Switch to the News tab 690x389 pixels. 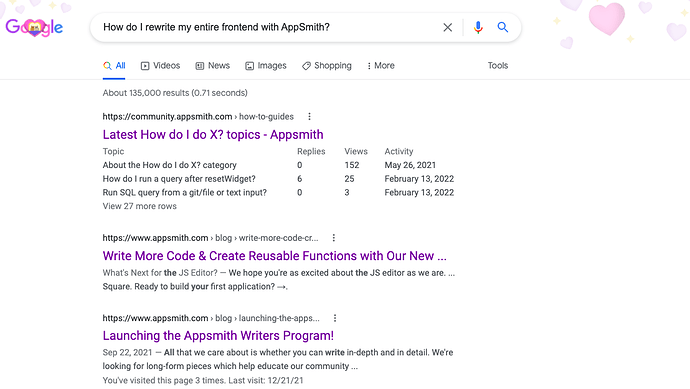click(x=213, y=66)
